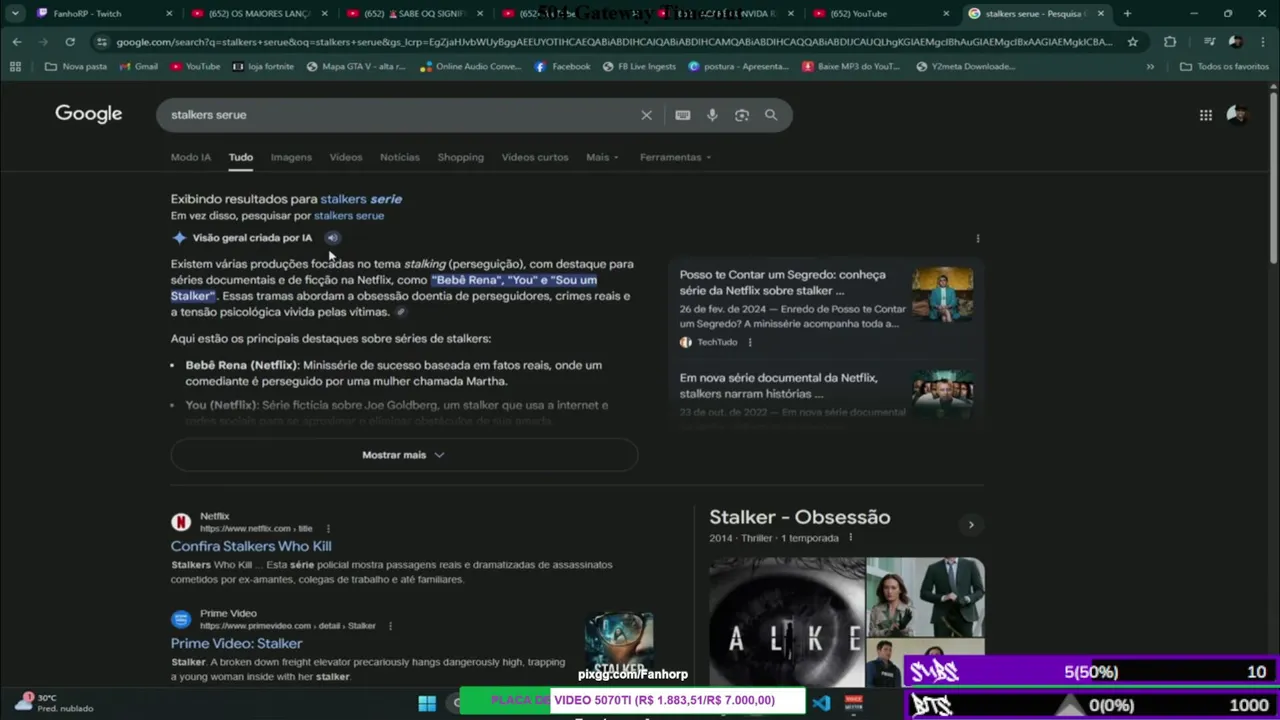Open the Google apps grid icon
1280x720 pixels.
click(1205, 115)
